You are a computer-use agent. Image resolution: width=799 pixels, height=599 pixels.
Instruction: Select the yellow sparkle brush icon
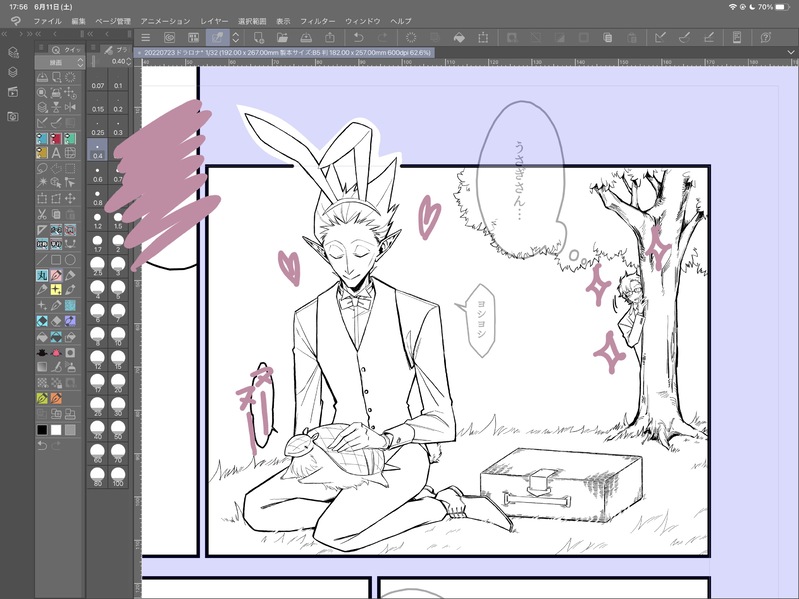click(56, 289)
